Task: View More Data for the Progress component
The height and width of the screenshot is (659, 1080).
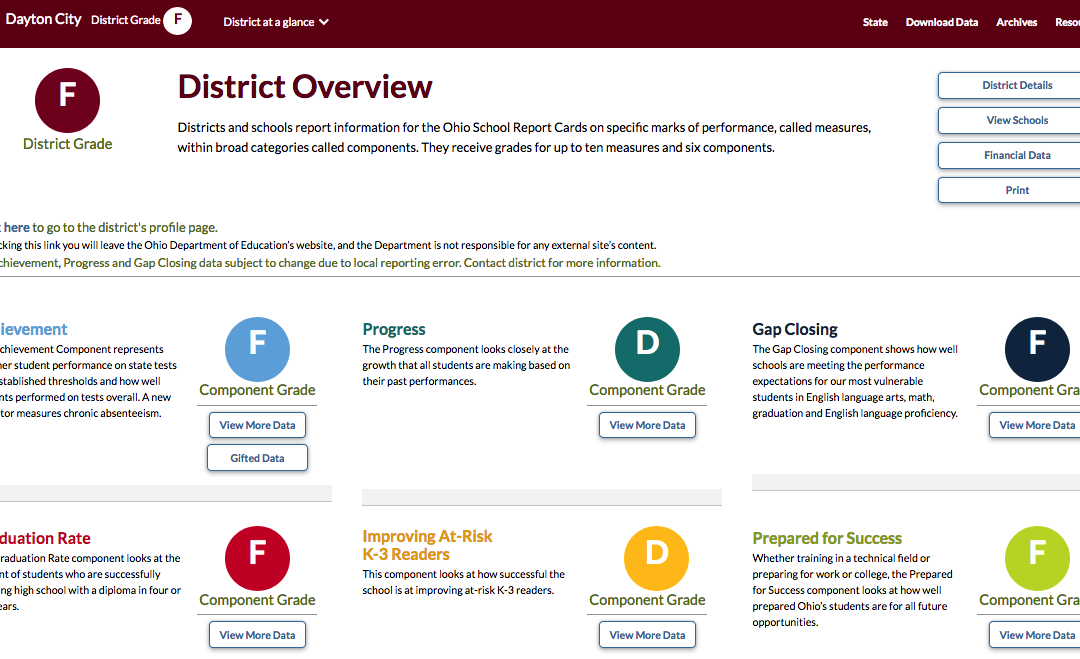Action: pyautogui.click(x=647, y=425)
